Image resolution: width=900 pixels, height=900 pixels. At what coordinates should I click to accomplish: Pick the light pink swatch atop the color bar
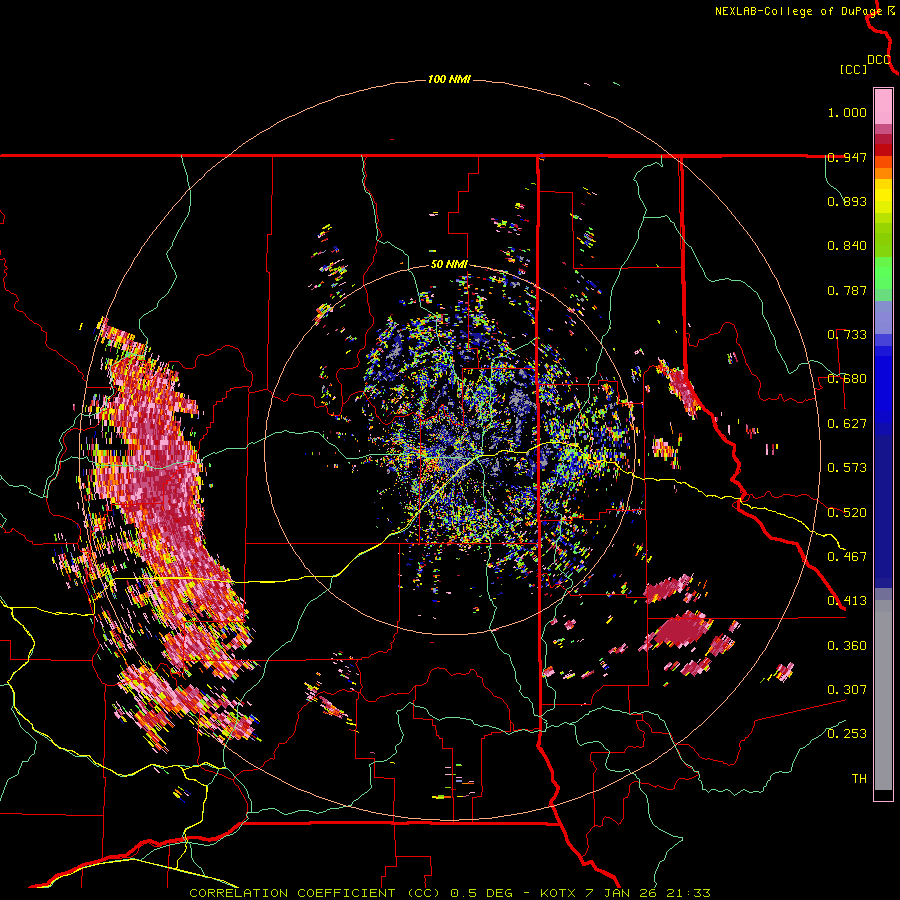(883, 106)
